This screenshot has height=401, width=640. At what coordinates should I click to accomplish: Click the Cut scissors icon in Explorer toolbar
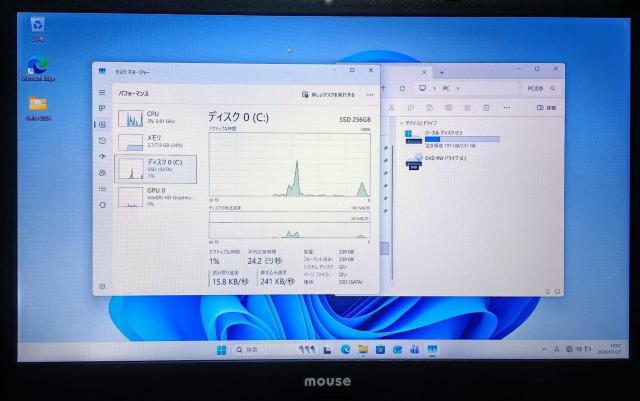[x=391, y=108]
